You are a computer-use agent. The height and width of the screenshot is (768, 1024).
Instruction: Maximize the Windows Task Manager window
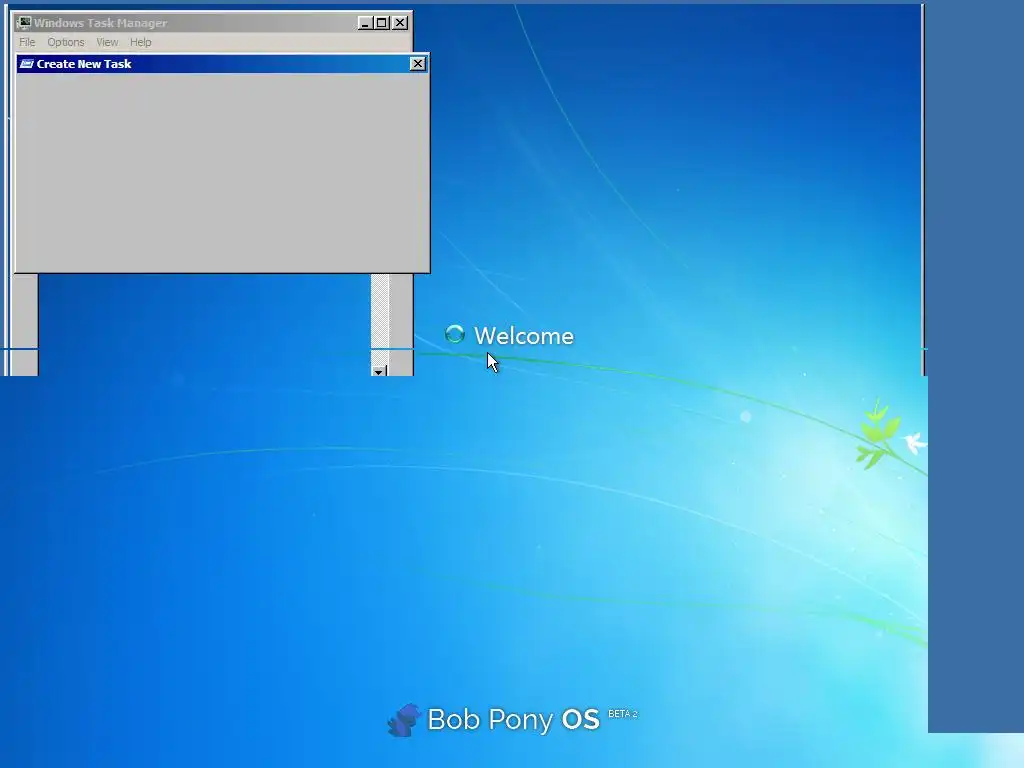382,23
